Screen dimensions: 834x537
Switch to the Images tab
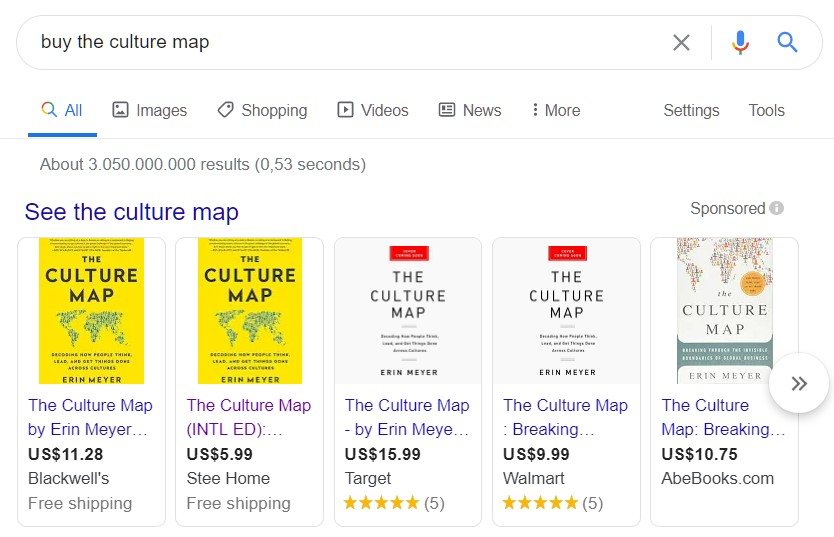pyautogui.click(x=149, y=110)
